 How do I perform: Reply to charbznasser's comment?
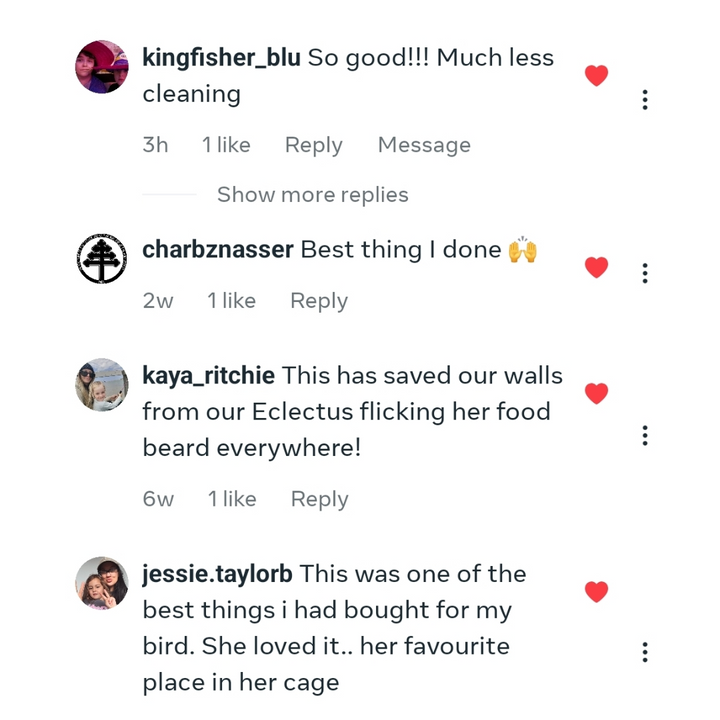point(318,301)
